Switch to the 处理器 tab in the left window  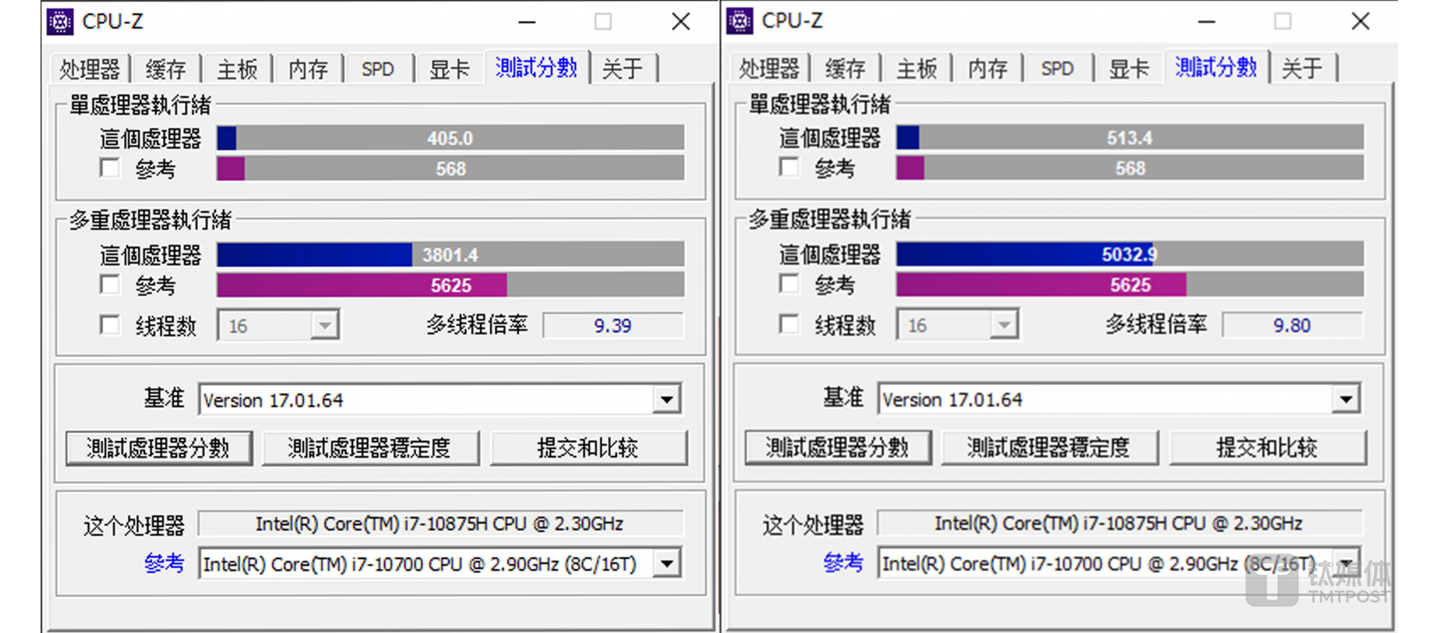click(x=90, y=68)
